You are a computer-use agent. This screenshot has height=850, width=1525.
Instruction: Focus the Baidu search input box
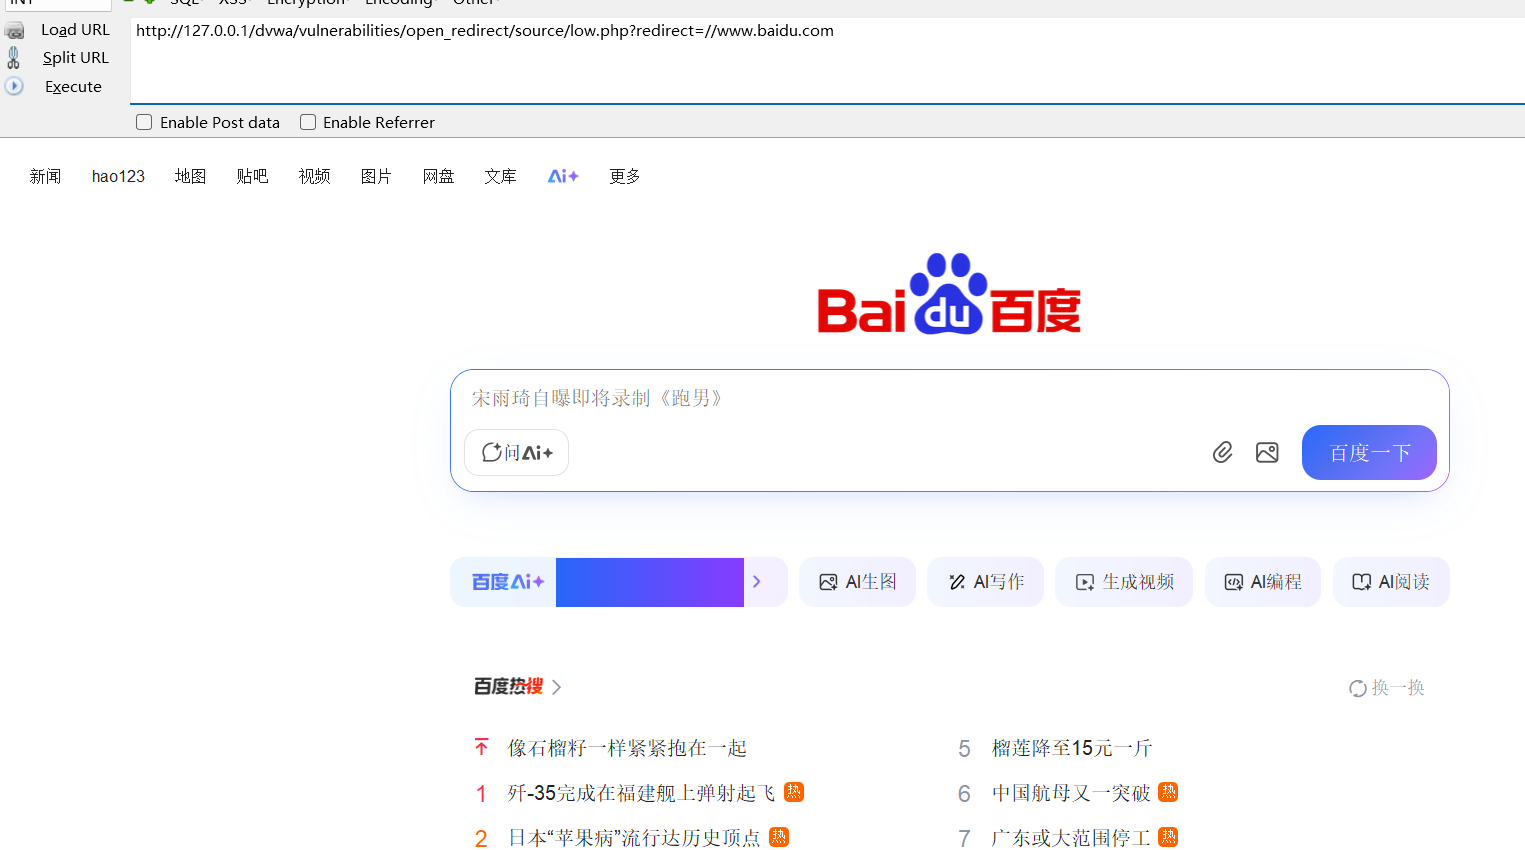950,398
